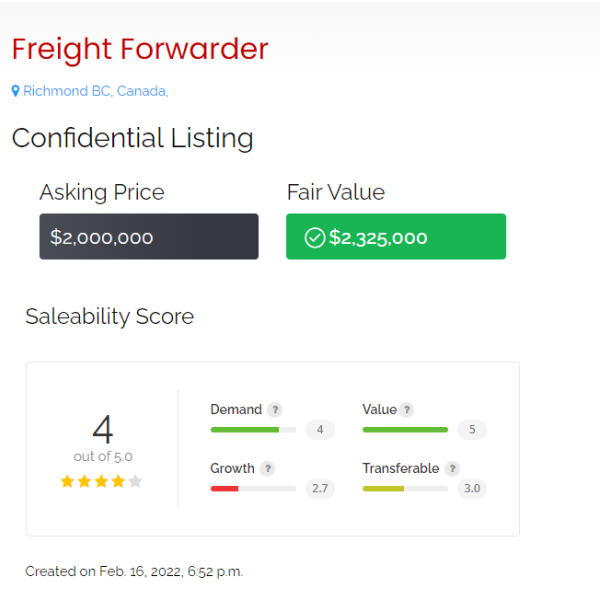Click the Value score progress bar
The height and width of the screenshot is (600, 600).
pyautogui.click(x=405, y=430)
